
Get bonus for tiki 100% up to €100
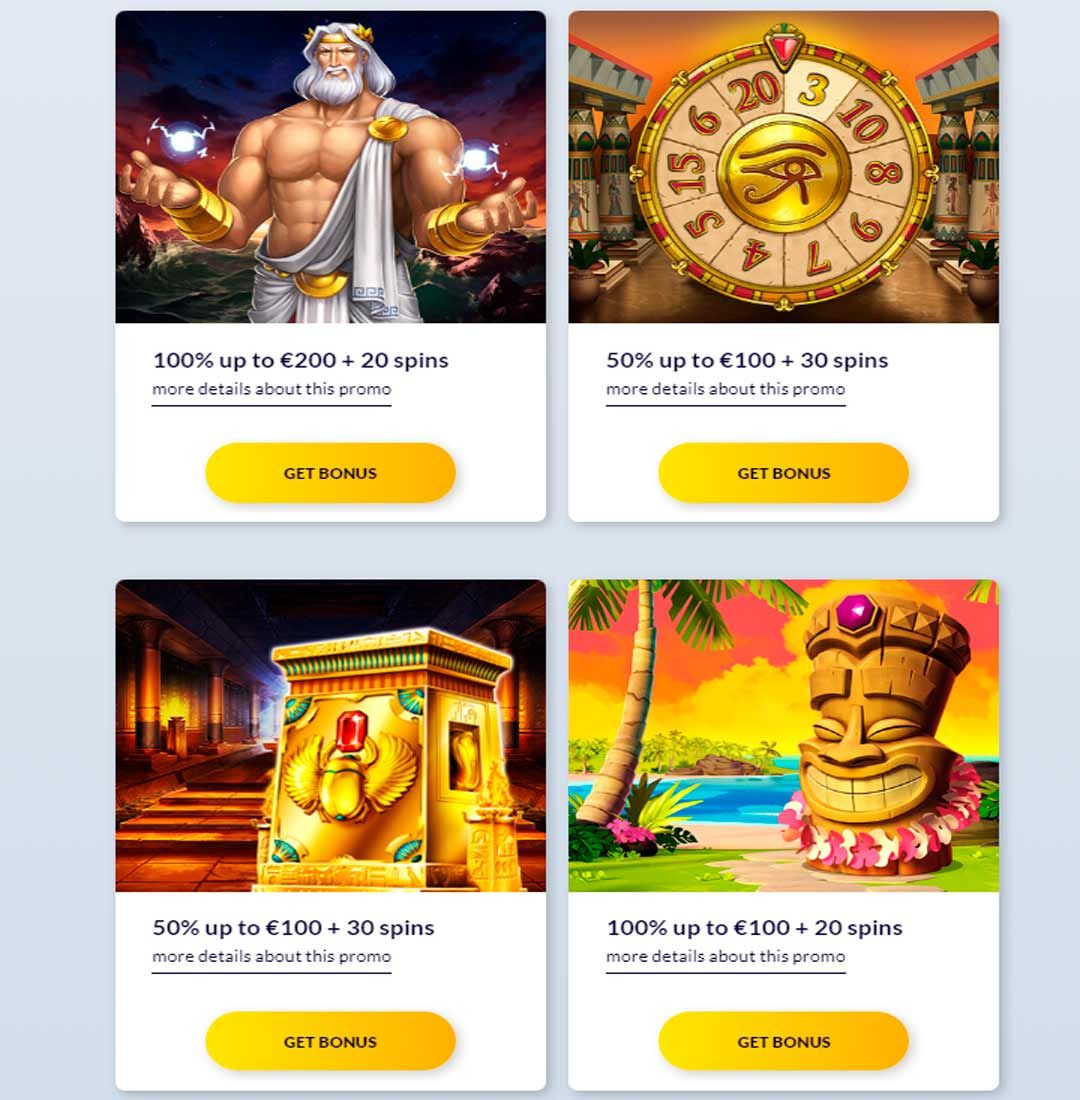783,1042
